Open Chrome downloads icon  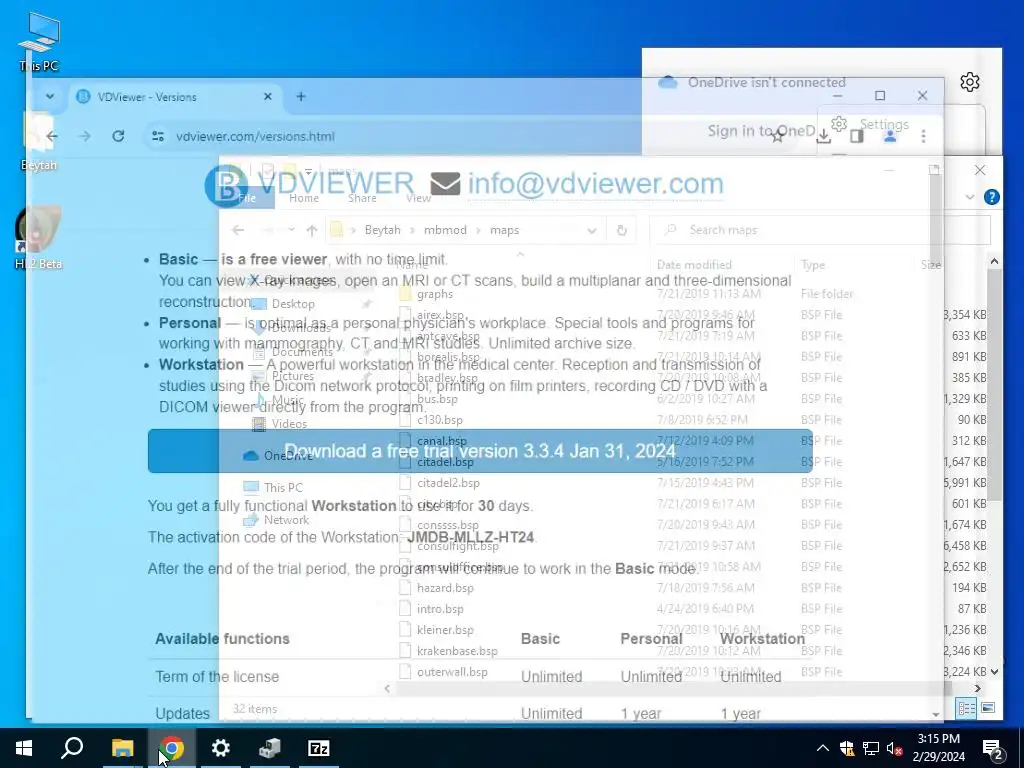824,136
